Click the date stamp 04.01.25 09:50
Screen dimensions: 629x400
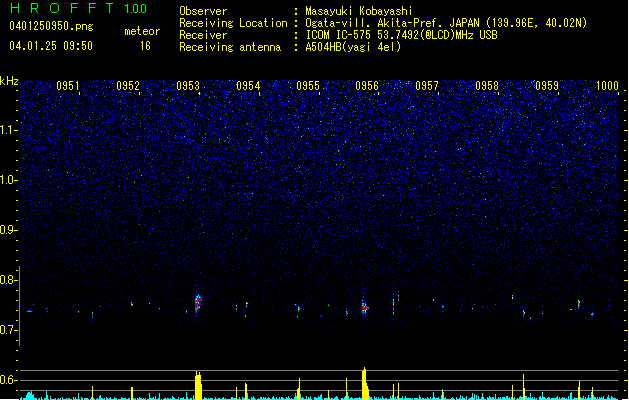click(51, 46)
